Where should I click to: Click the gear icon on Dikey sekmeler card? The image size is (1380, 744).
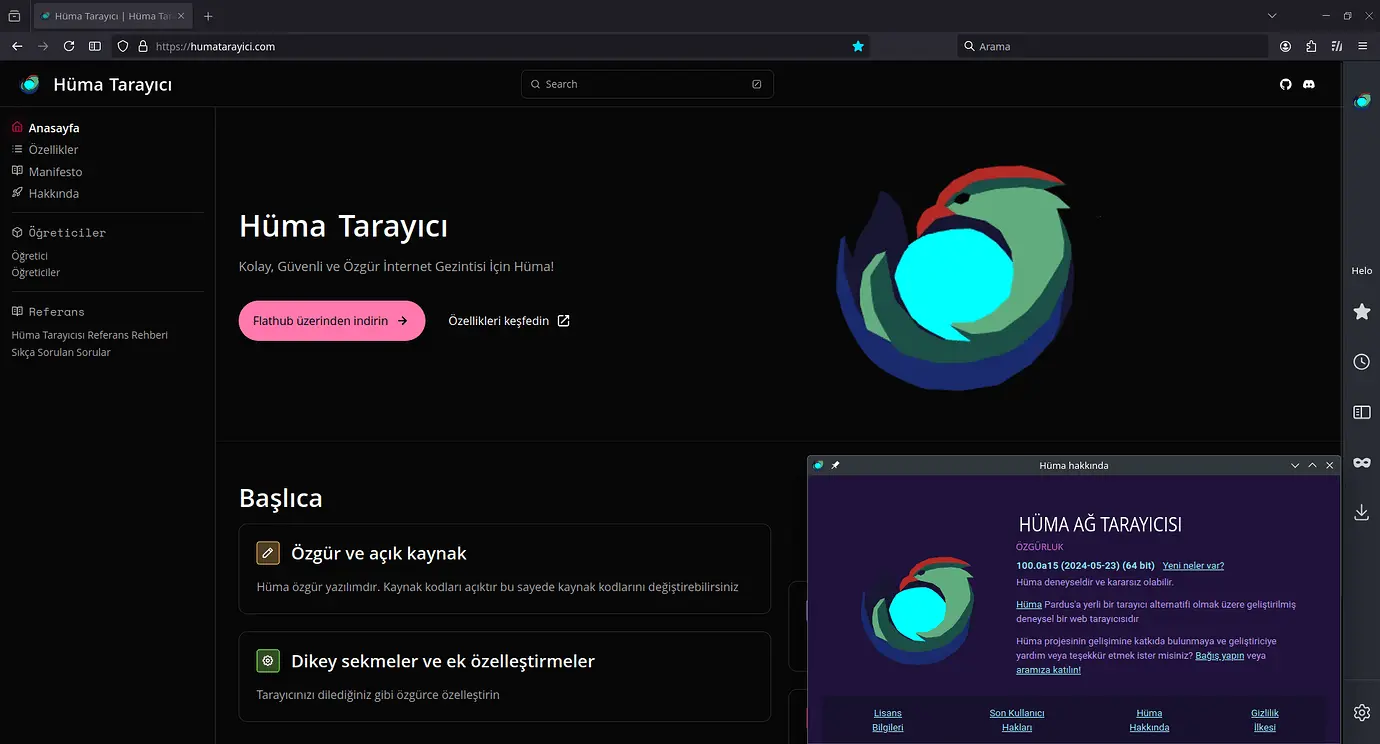click(x=268, y=661)
